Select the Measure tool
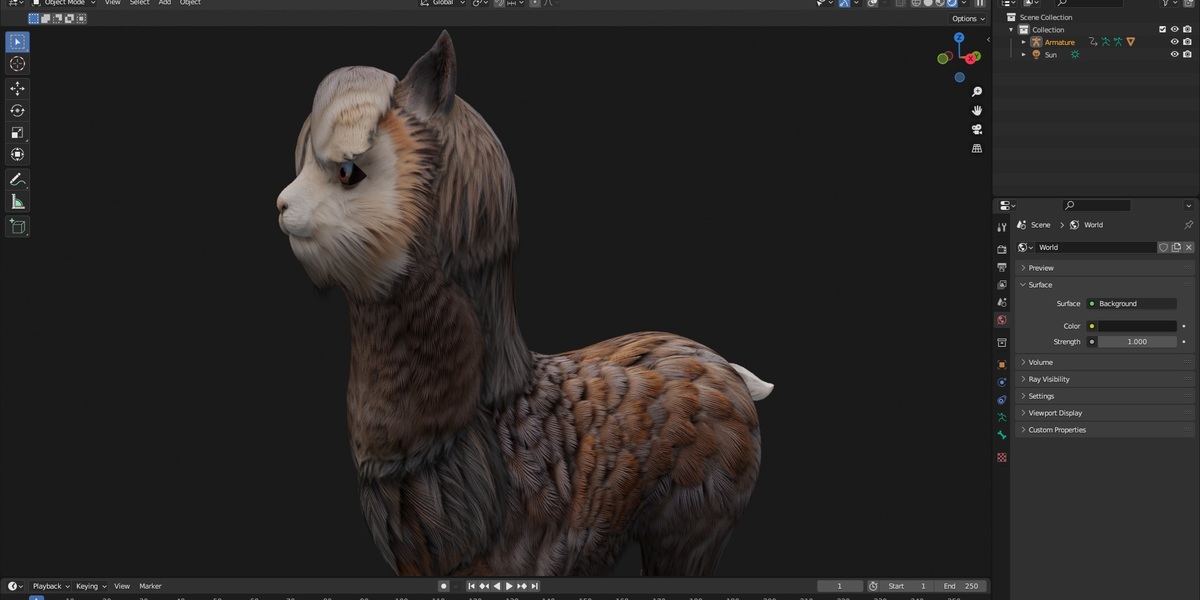 17,202
